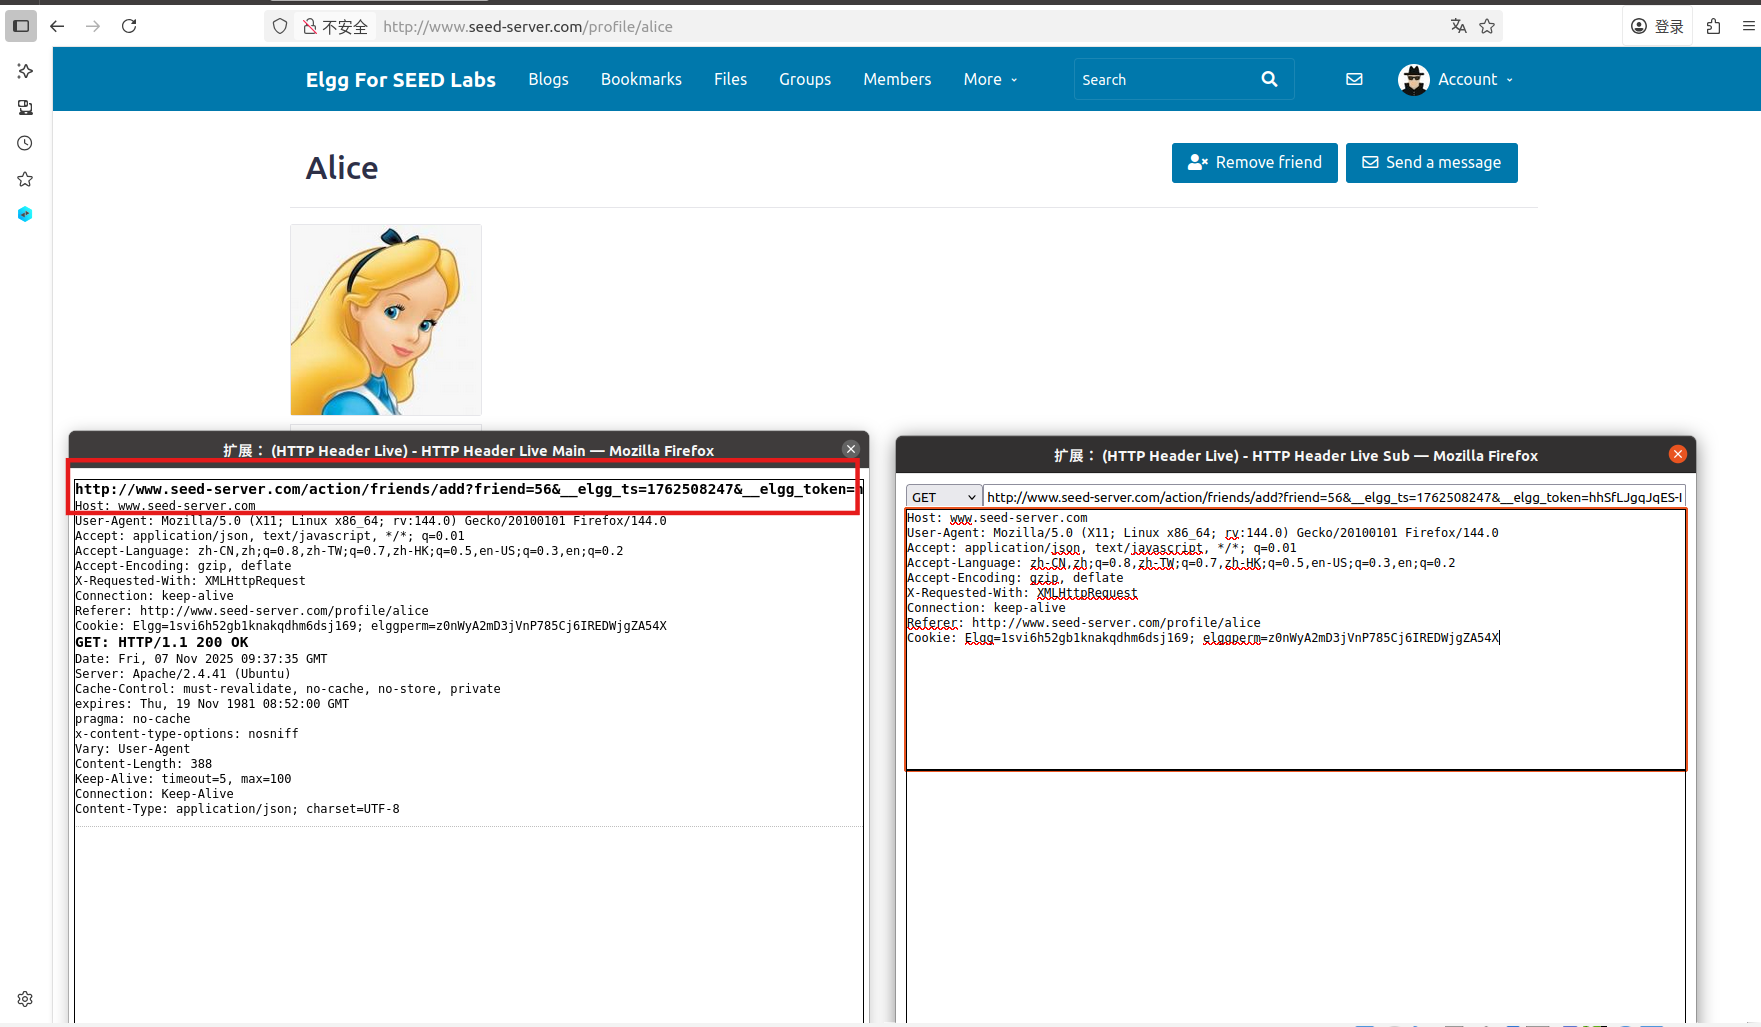1761x1027 pixels.
Task: Open the Files menu item
Action: pyautogui.click(x=730, y=79)
